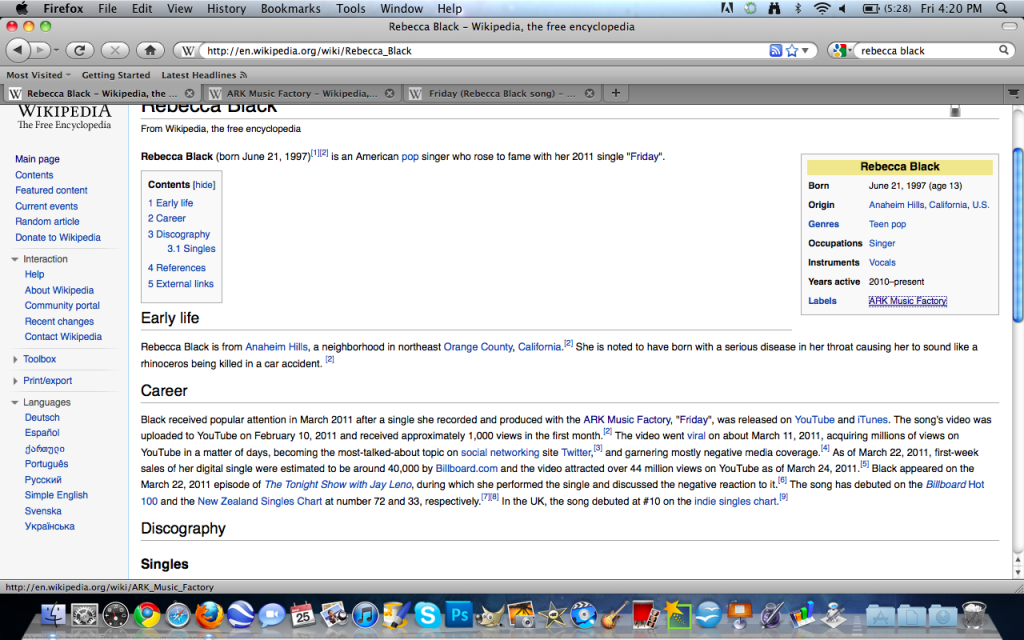The height and width of the screenshot is (640, 1024).
Task: Reload the page with the Reload button
Action: pos(80,50)
